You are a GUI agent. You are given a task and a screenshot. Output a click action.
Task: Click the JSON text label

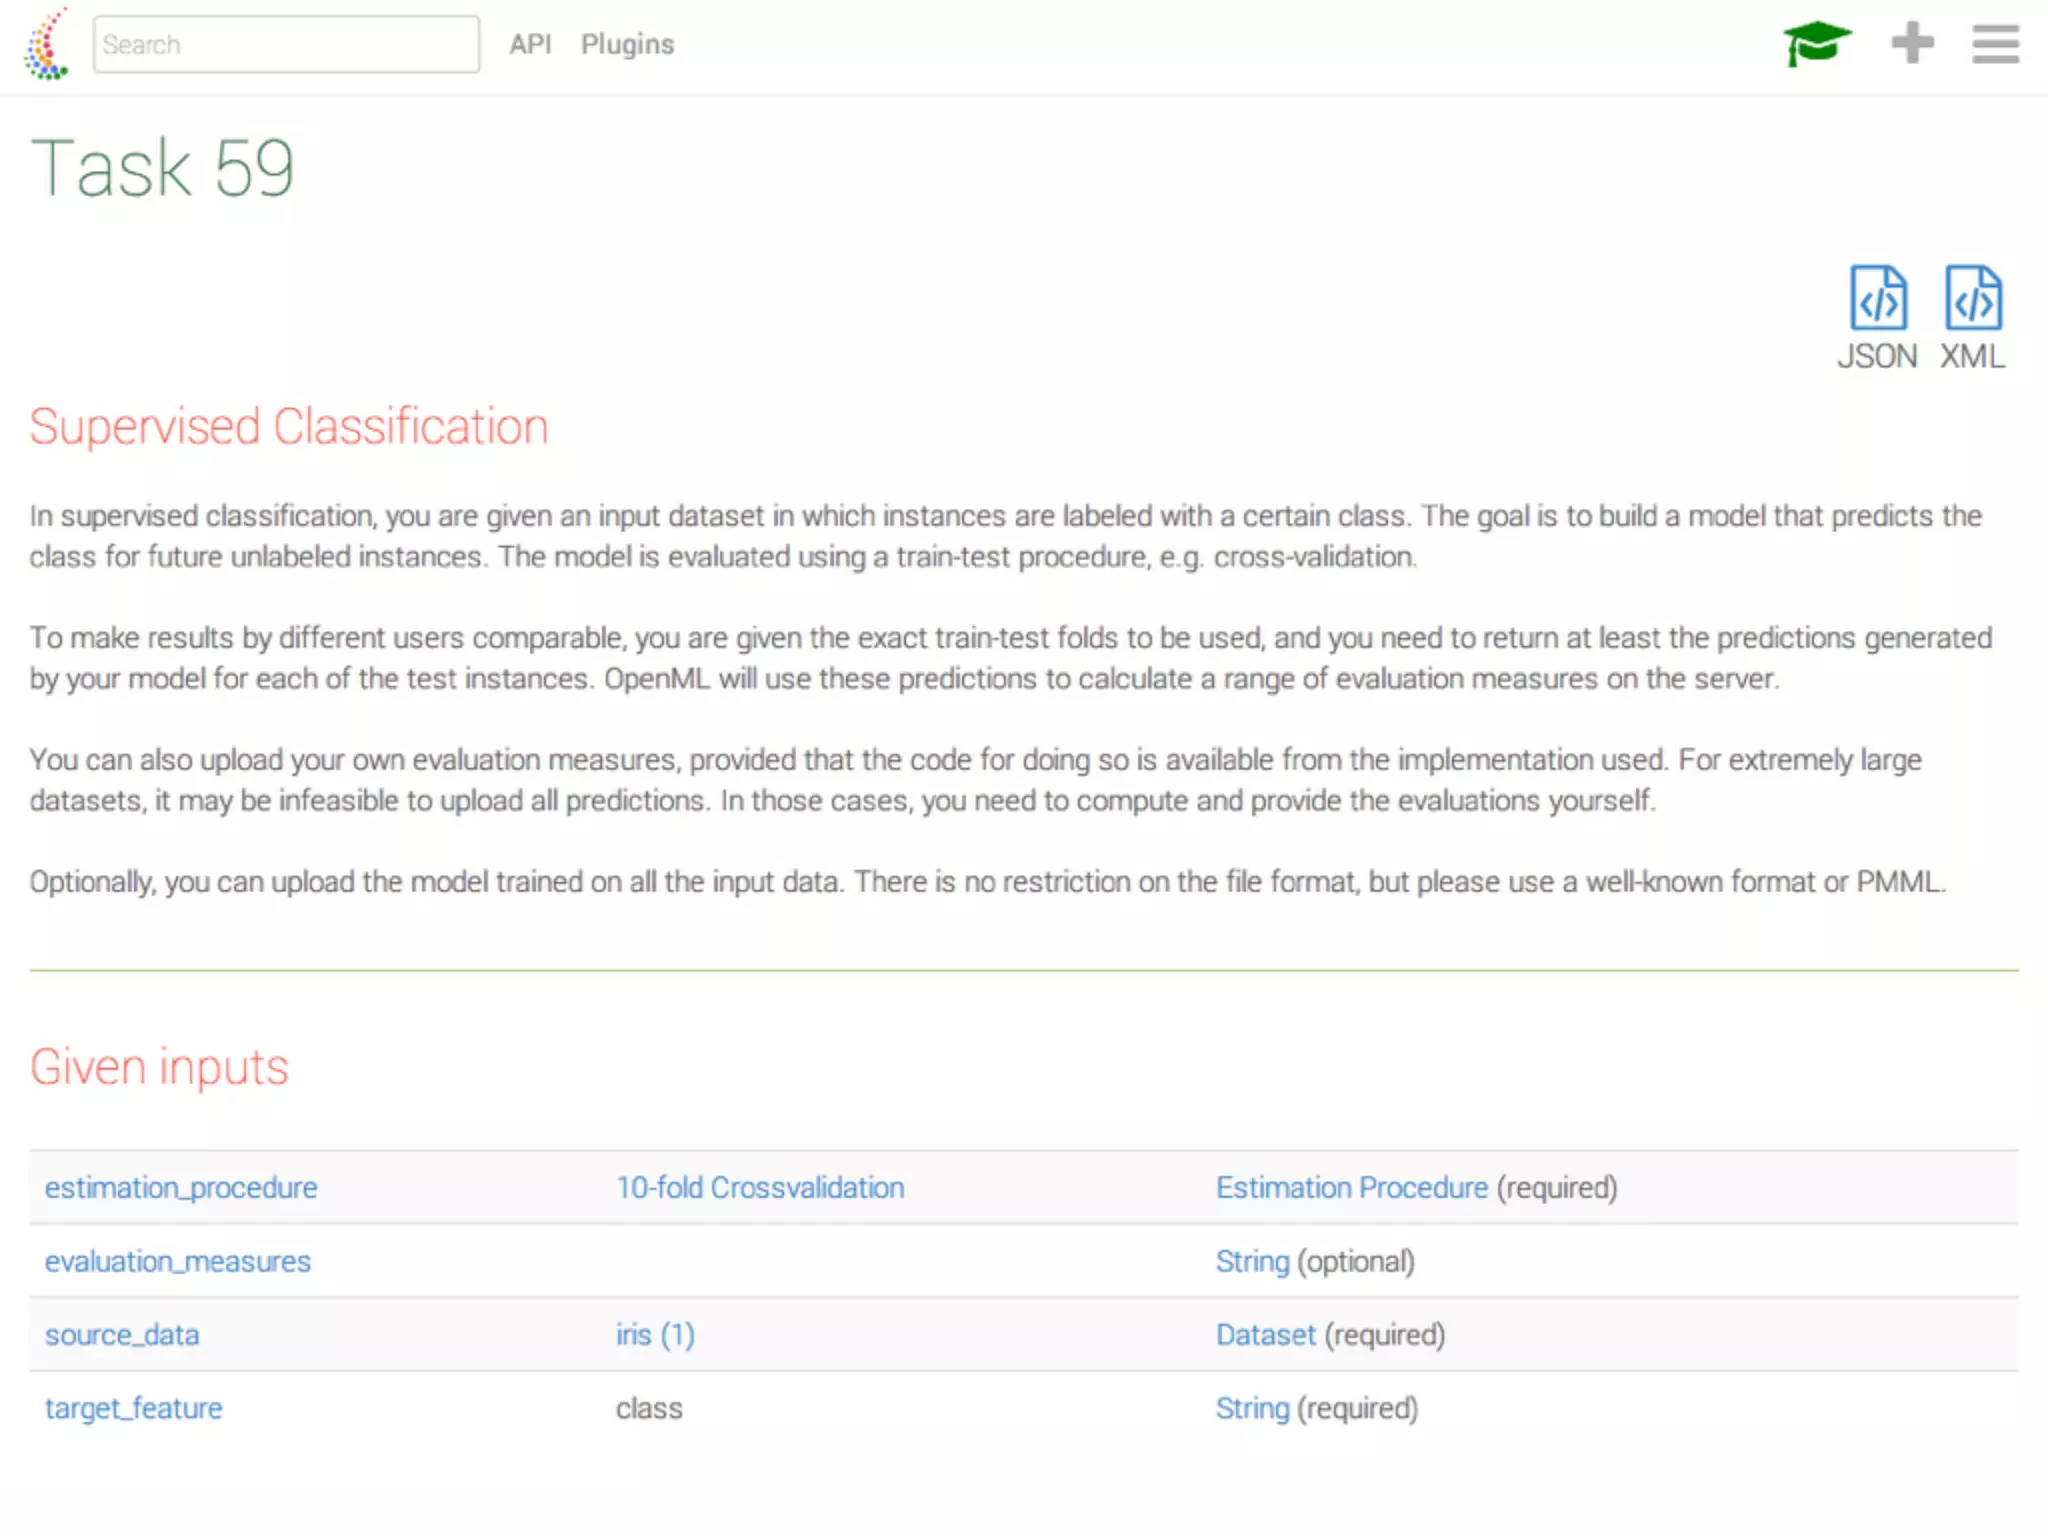1877,357
